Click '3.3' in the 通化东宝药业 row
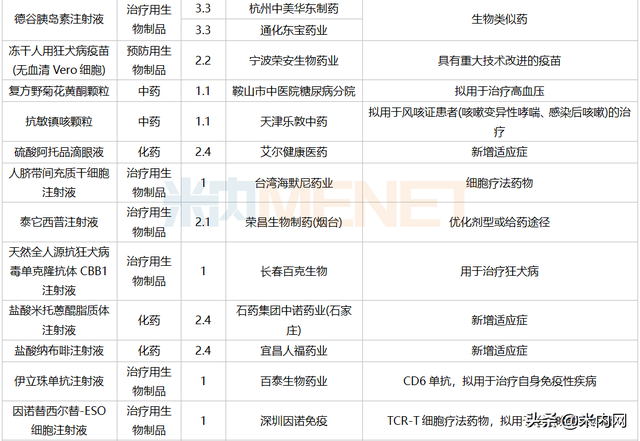This screenshot has height=441, width=640. tap(203, 30)
